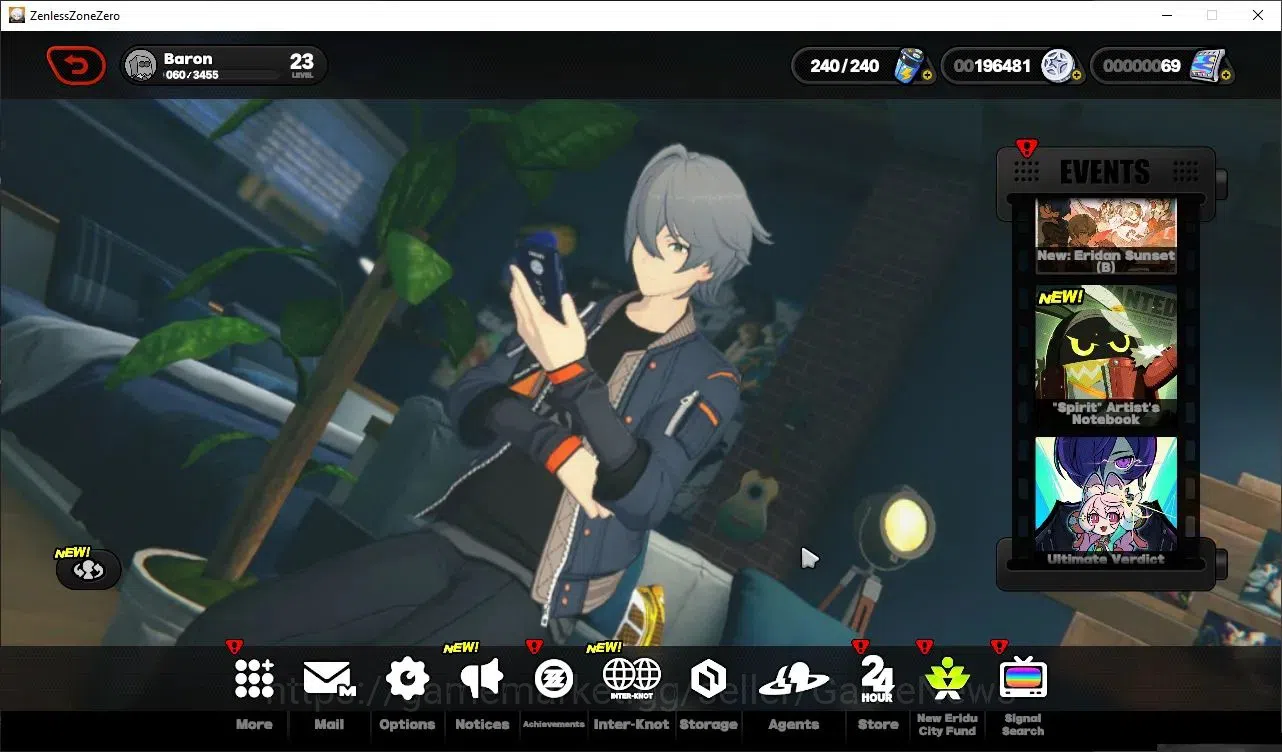Open Baron's player profile avatar
This screenshot has width=1282, height=752.
coord(141,66)
